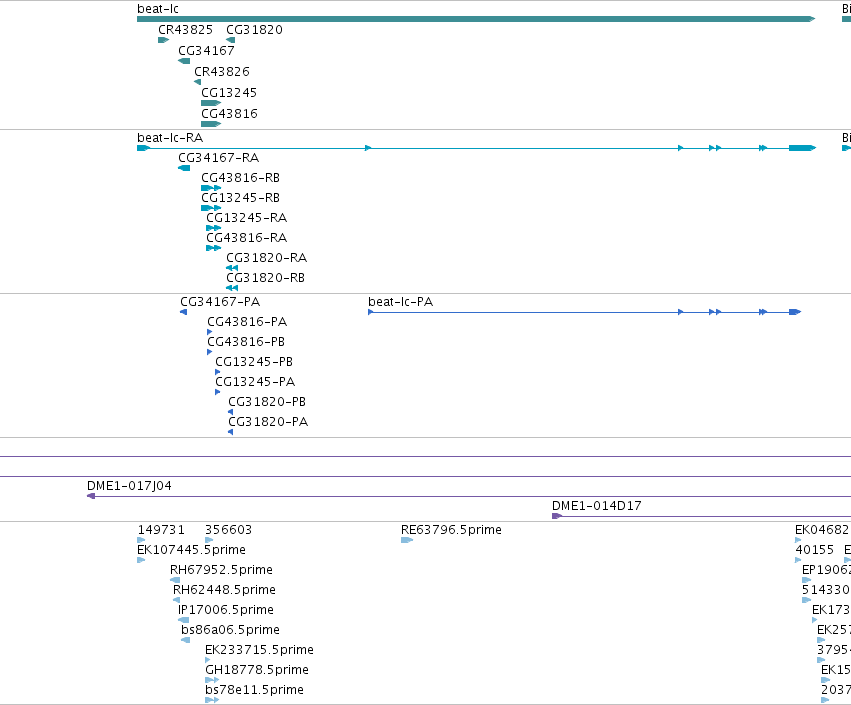
Task: Click the CG43816 gene glyph
Action: pyautogui.click(x=211, y=124)
